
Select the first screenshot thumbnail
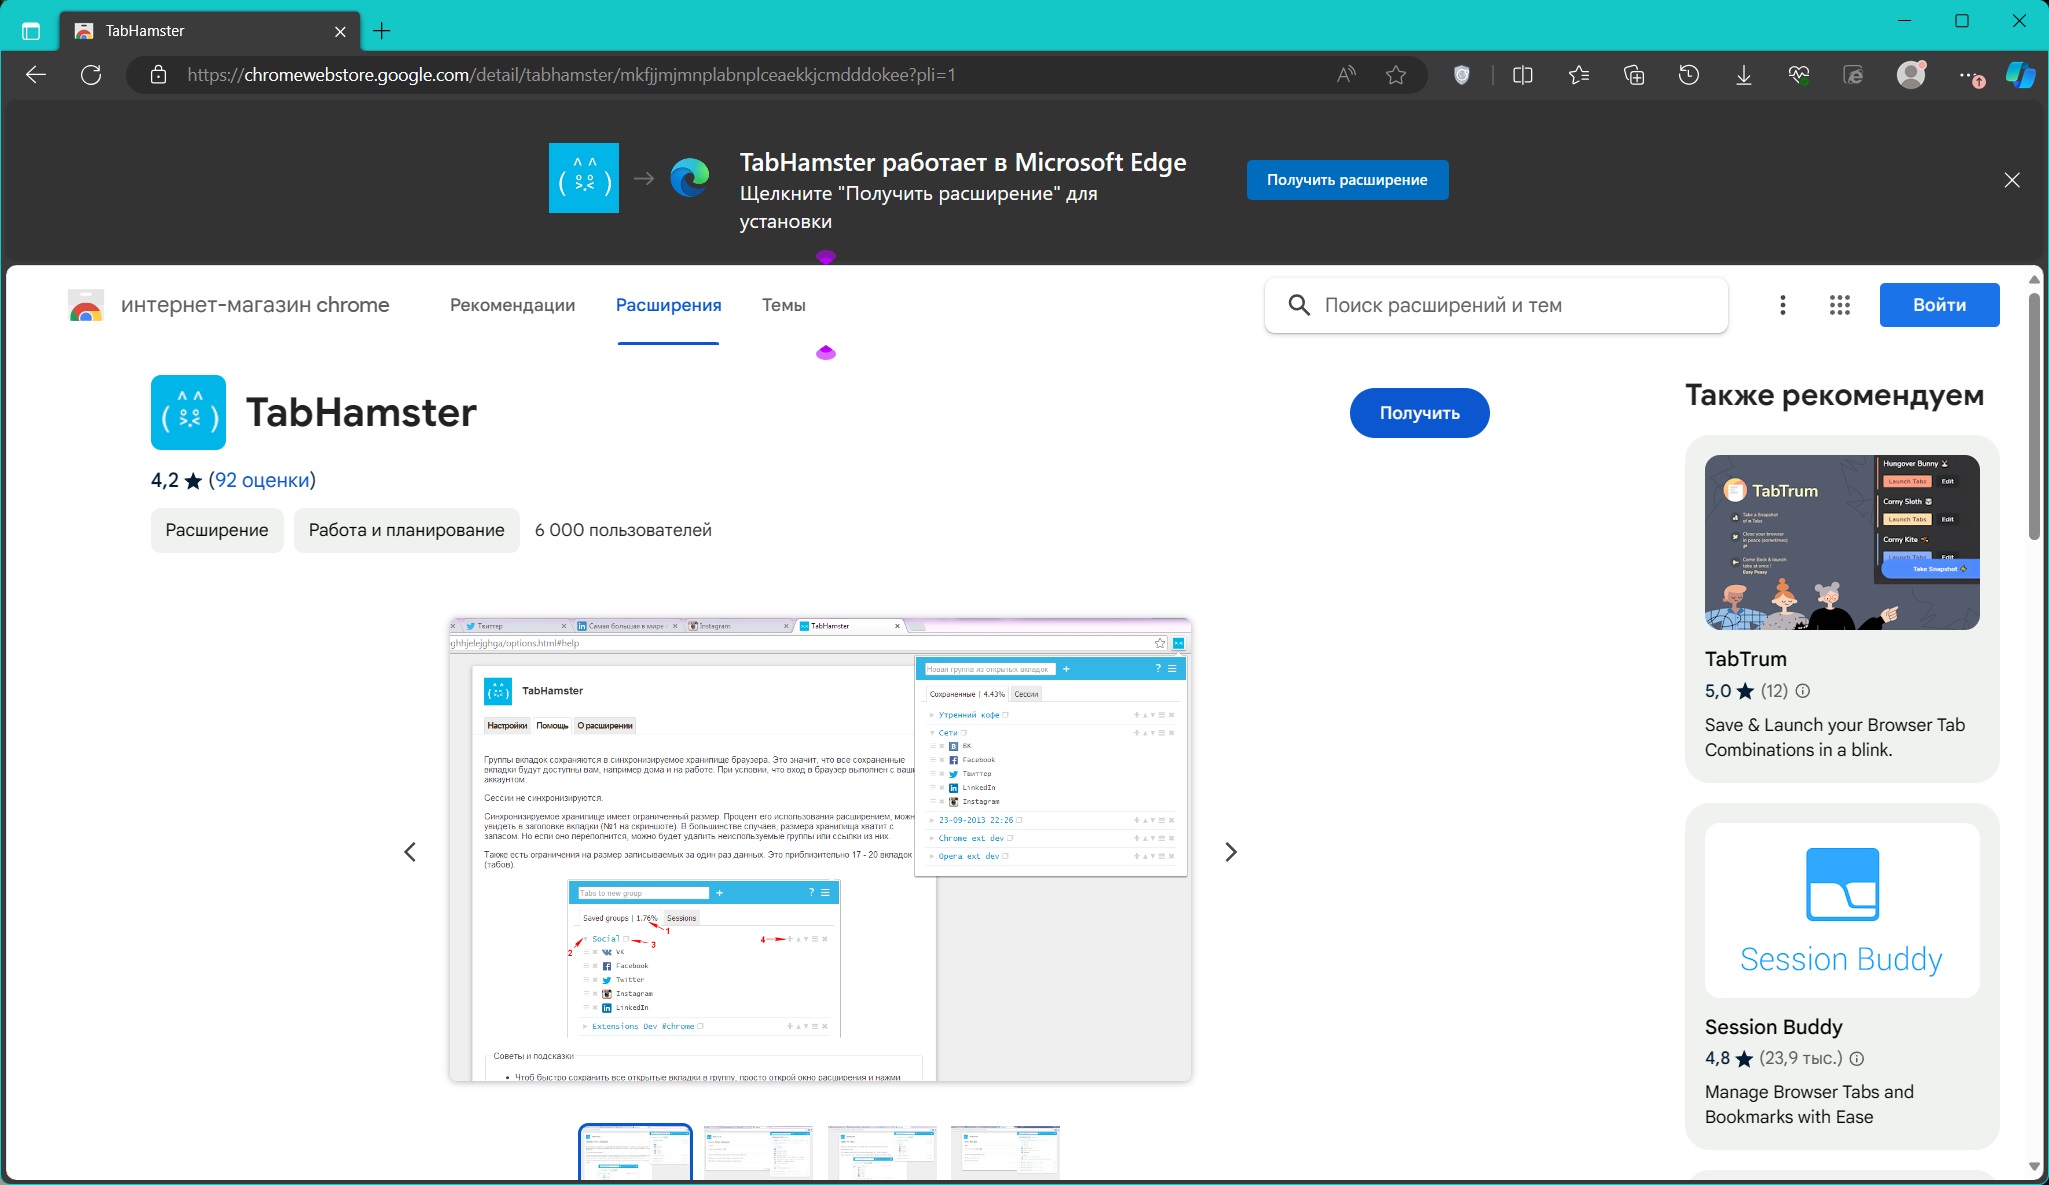(x=635, y=1153)
